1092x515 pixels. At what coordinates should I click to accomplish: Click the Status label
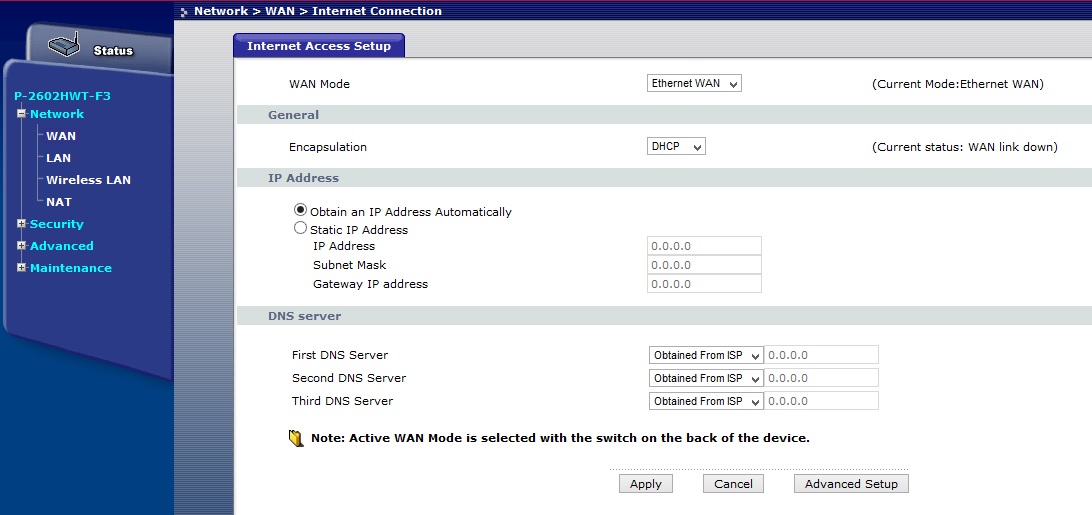tap(113, 51)
